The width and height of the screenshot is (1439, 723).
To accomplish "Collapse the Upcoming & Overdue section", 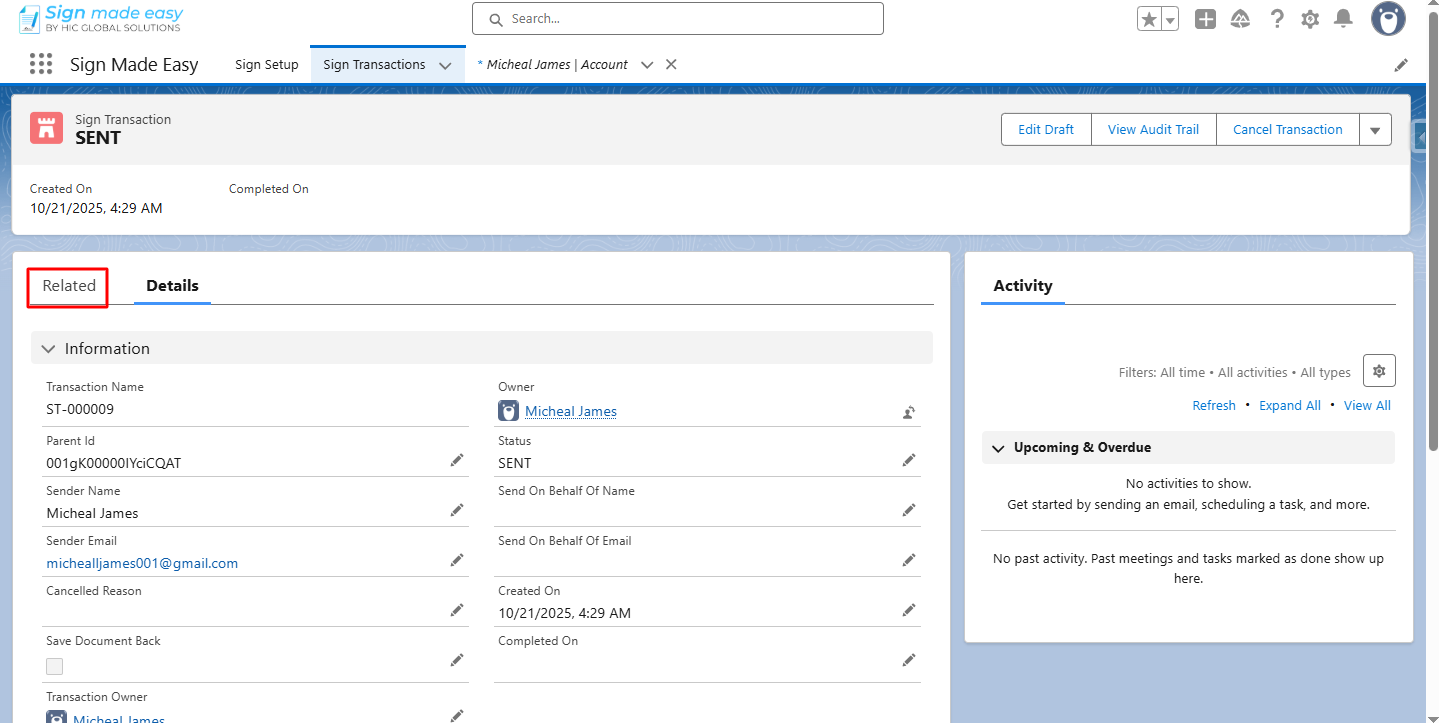I will pos(998,448).
